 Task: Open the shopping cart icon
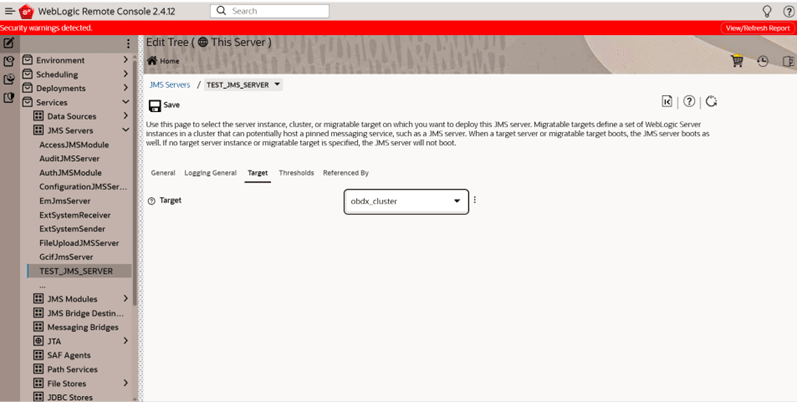pos(737,61)
